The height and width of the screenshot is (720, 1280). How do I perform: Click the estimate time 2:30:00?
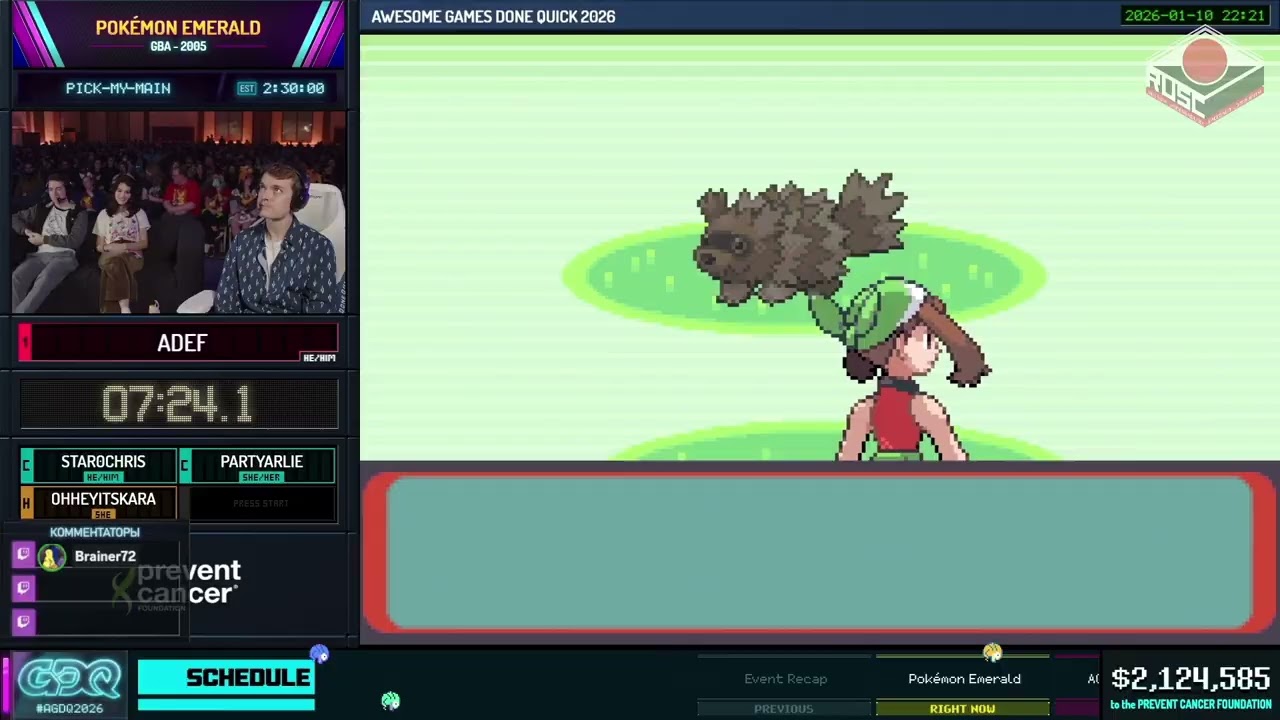coord(293,88)
